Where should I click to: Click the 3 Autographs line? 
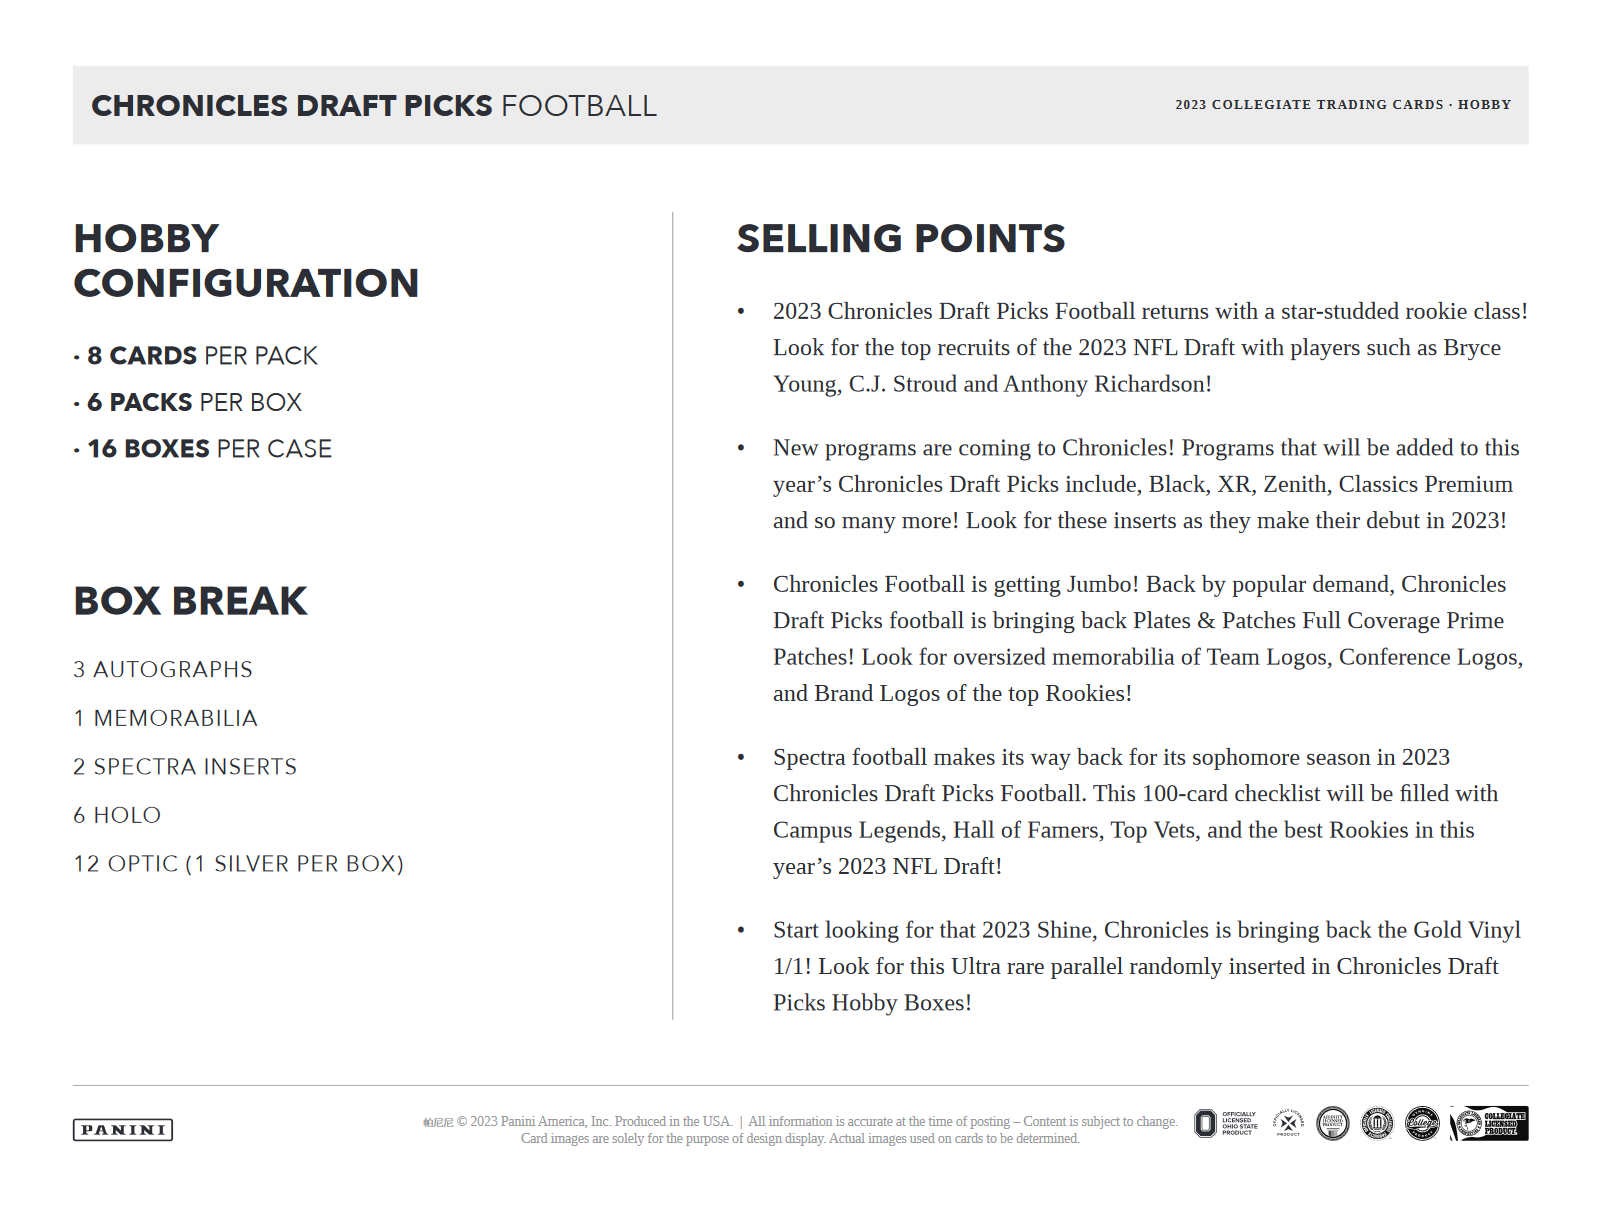163,670
